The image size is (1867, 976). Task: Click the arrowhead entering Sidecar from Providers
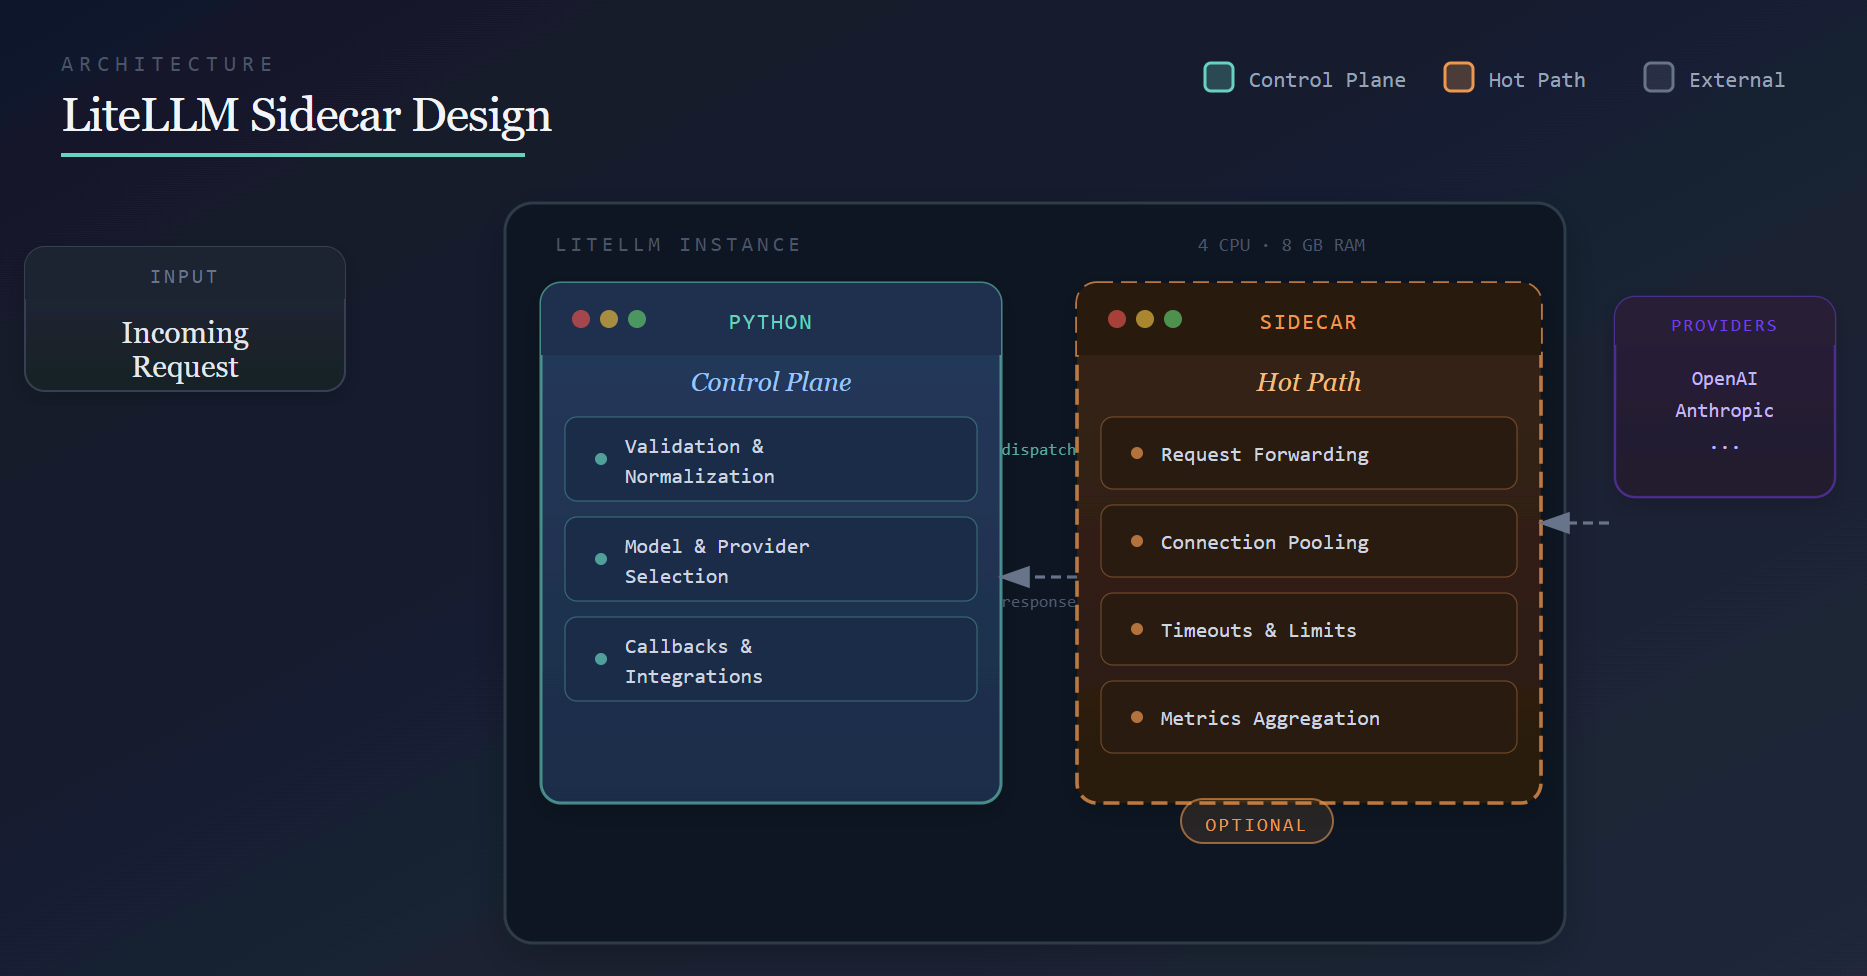click(x=1556, y=523)
